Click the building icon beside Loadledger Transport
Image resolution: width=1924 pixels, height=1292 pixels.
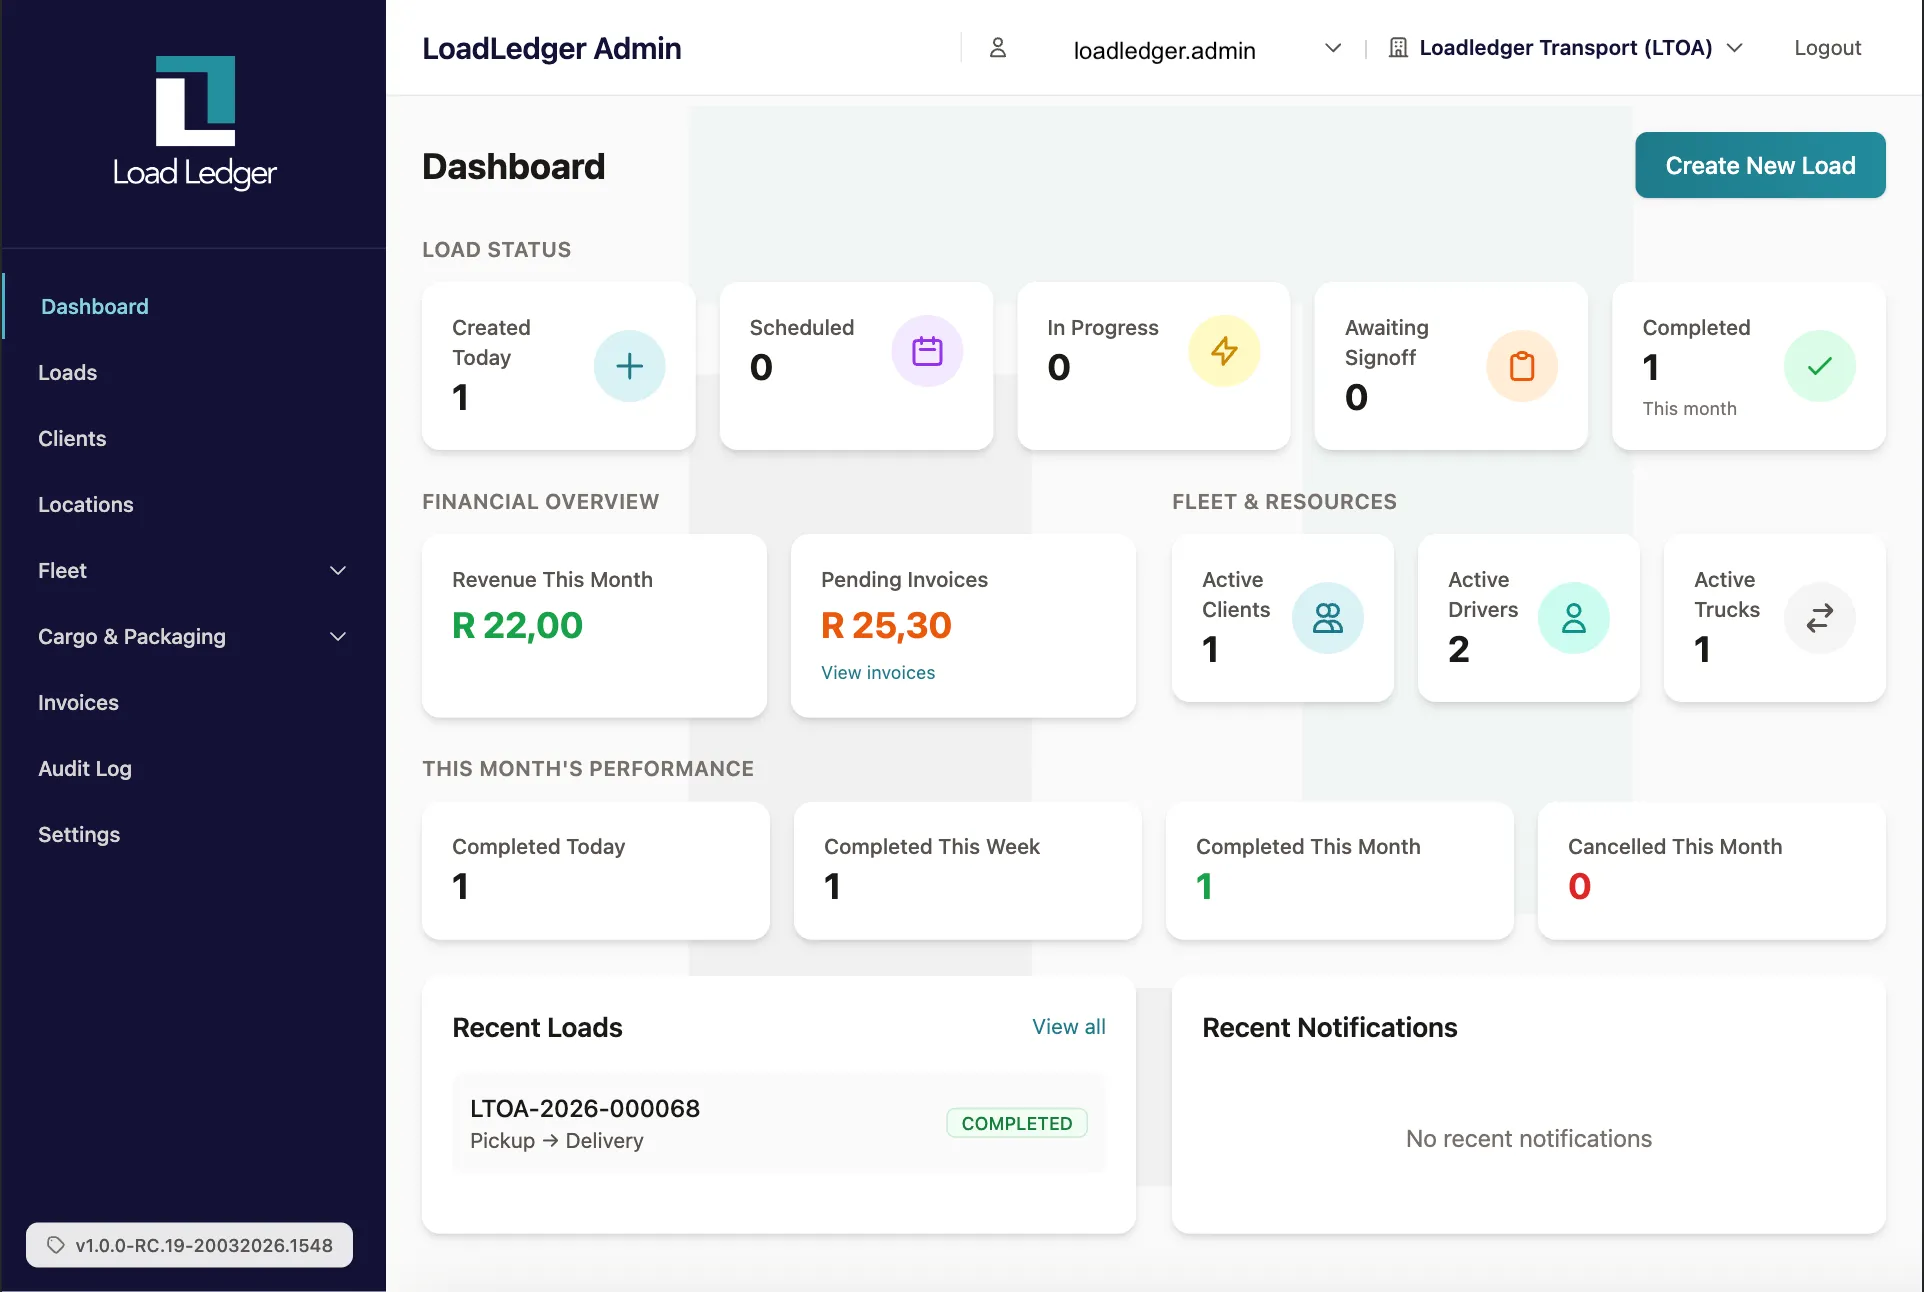click(1396, 47)
